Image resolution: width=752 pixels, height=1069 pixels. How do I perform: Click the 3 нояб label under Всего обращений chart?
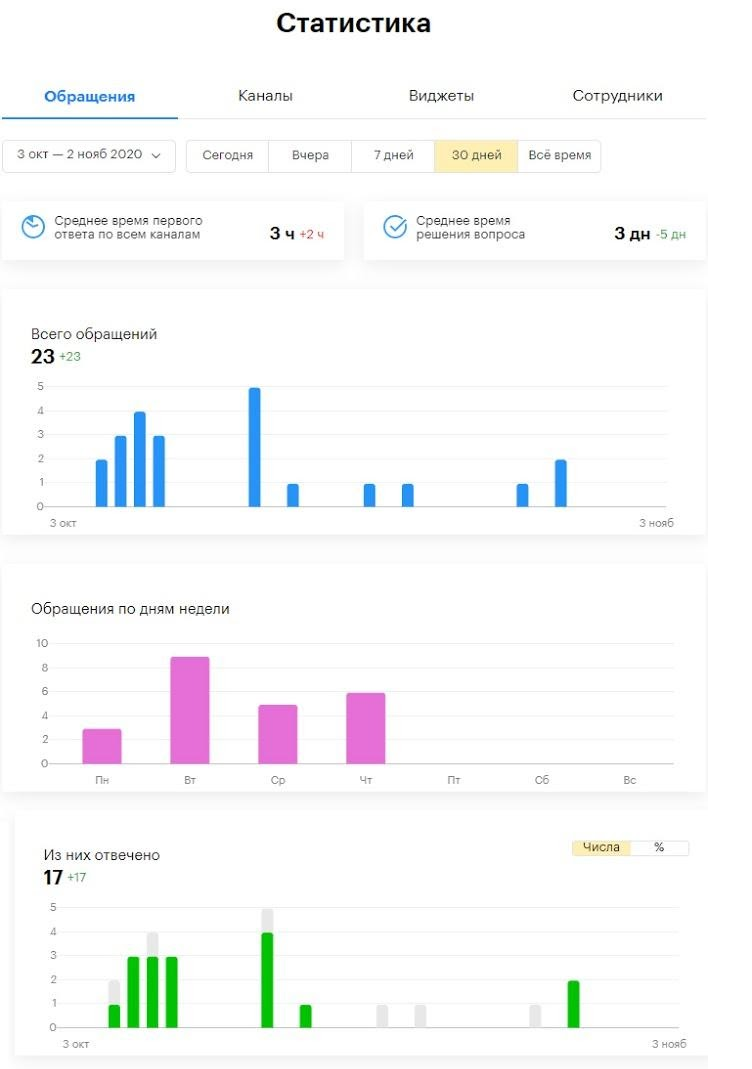pyautogui.click(x=656, y=523)
